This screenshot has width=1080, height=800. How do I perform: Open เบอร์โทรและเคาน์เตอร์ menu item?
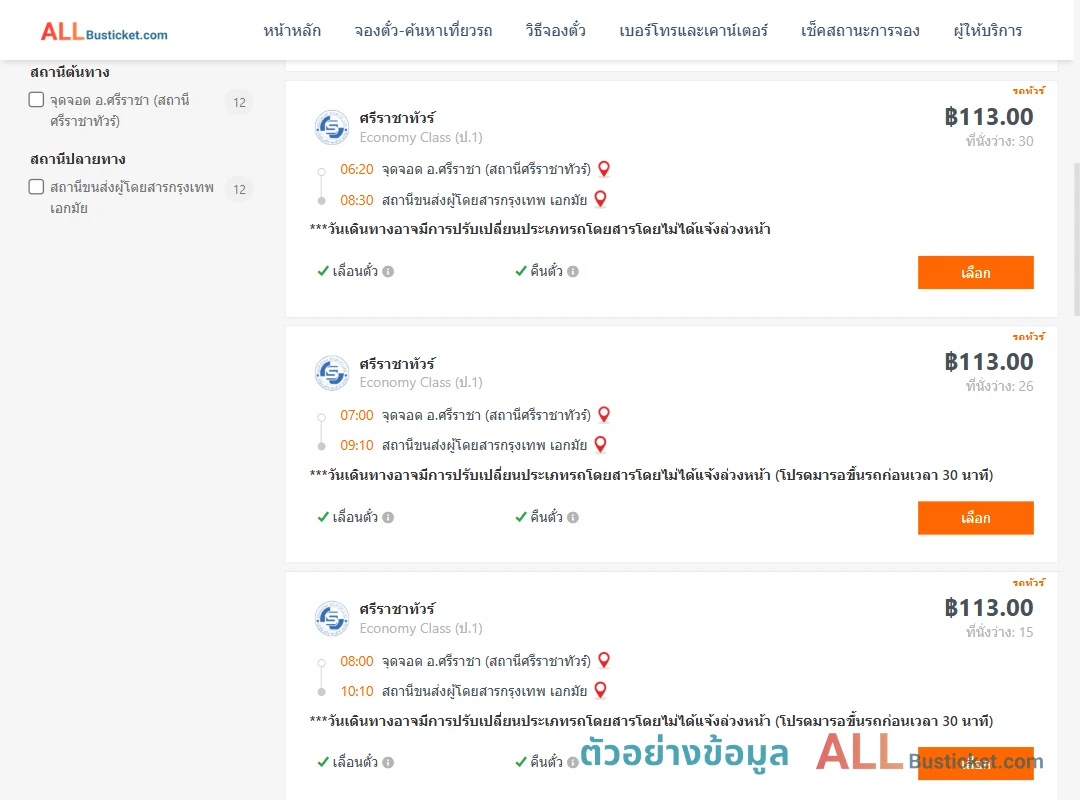693,31
